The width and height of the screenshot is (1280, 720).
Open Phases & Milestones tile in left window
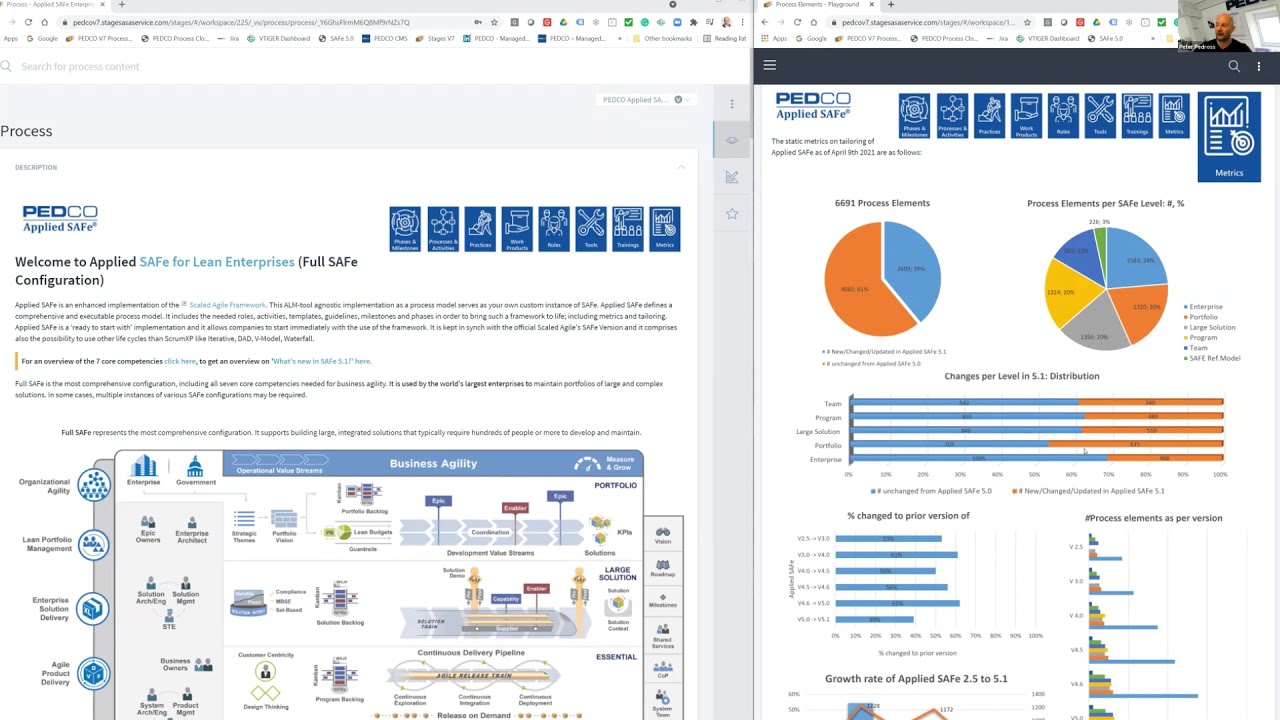(405, 229)
